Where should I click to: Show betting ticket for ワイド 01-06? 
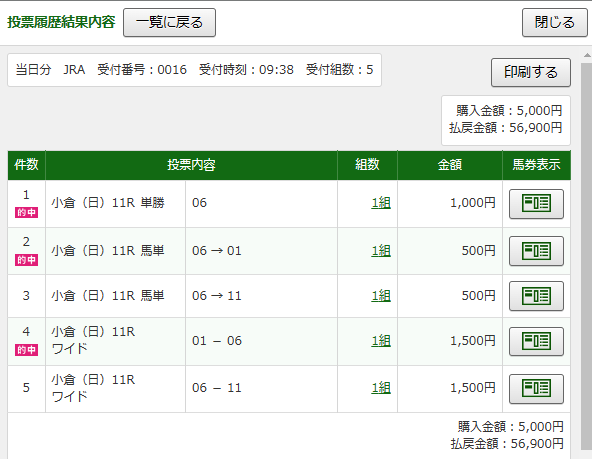[x=536, y=341]
